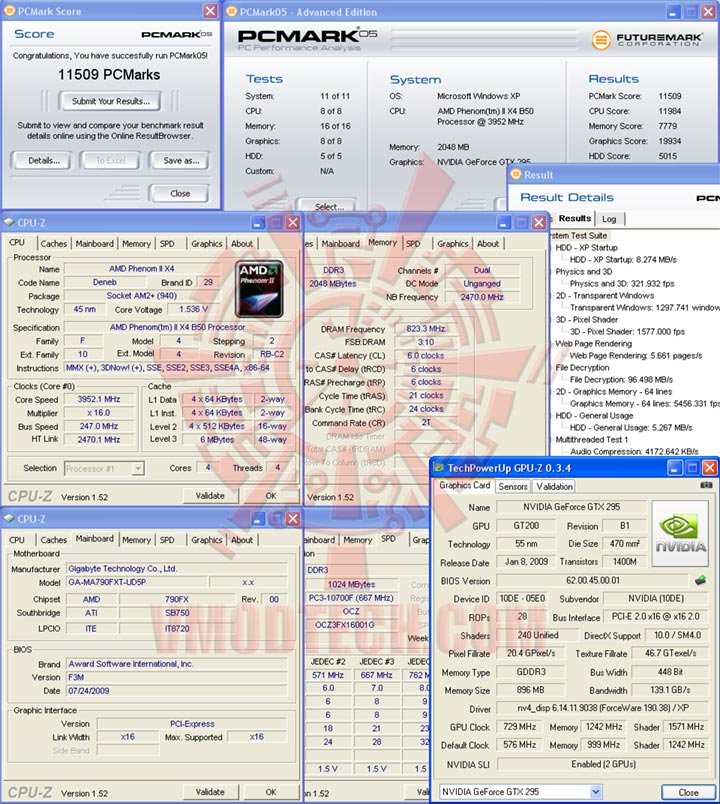Click the To Excel button
Viewport: 720px width, 804px height.
point(111,160)
